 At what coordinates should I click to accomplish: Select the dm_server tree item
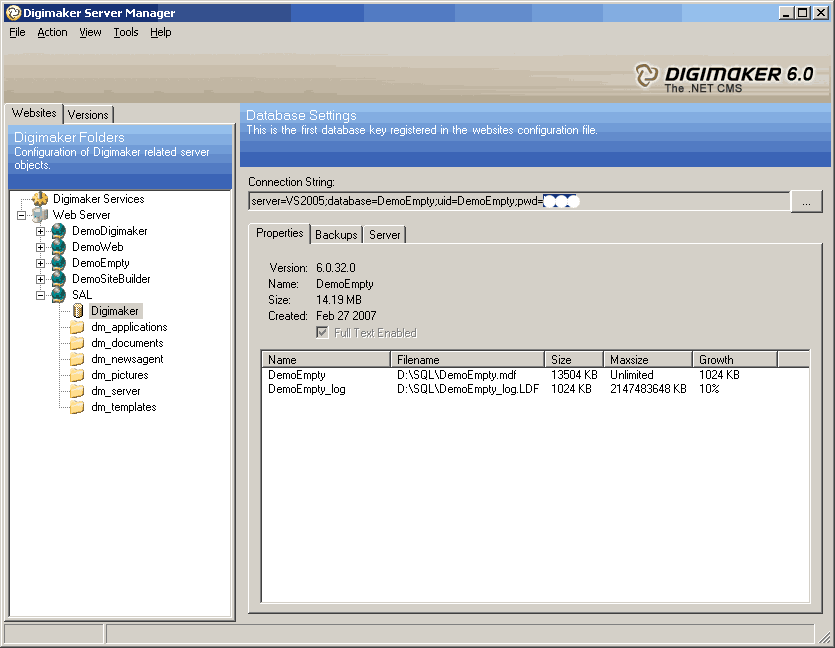(x=116, y=391)
